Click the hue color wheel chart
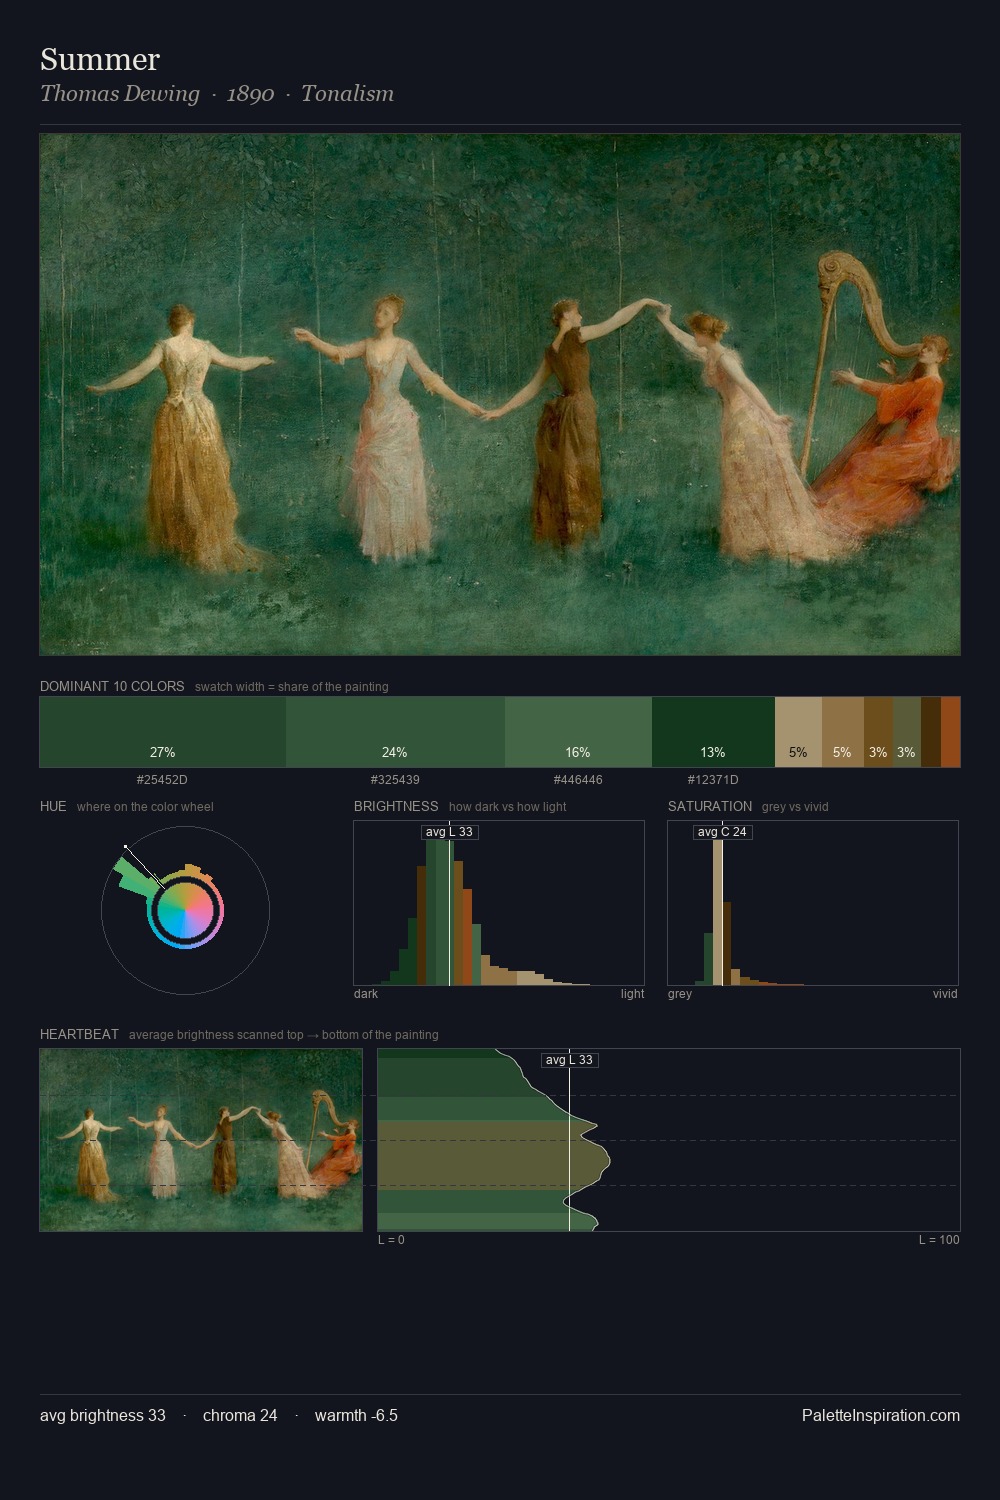The image size is (1000, 1500). [x=185, y=910]
